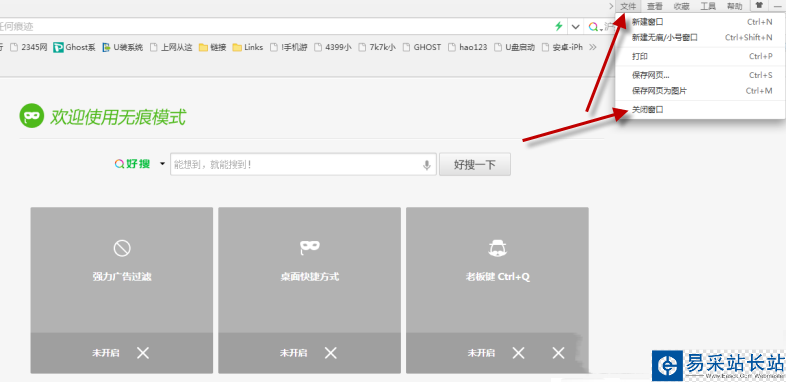Toggle the 未开启 switch for 桌面快捷方式

[308, 353]
